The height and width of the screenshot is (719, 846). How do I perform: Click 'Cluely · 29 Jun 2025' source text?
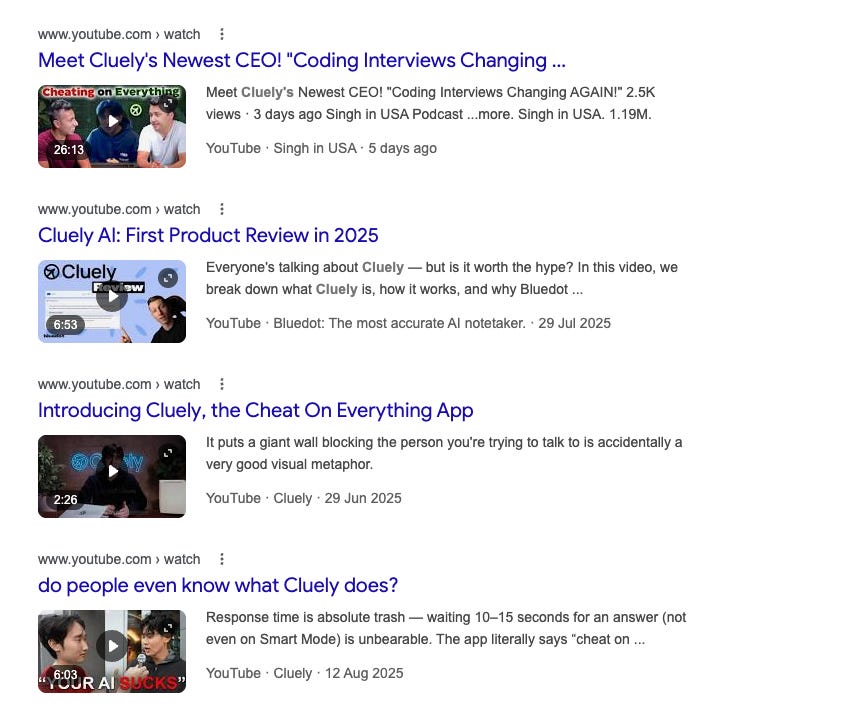[x=337, y=498]
